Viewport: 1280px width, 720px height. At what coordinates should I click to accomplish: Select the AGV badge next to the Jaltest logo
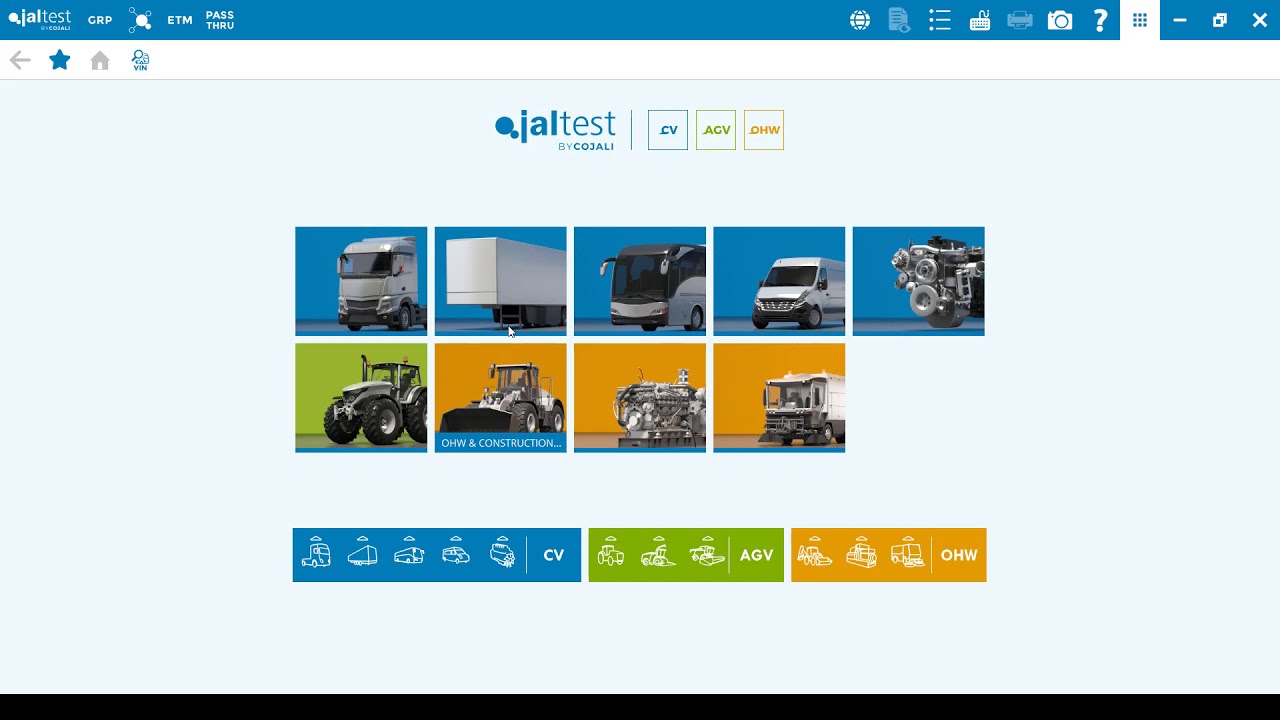click(x=716, y=130)
